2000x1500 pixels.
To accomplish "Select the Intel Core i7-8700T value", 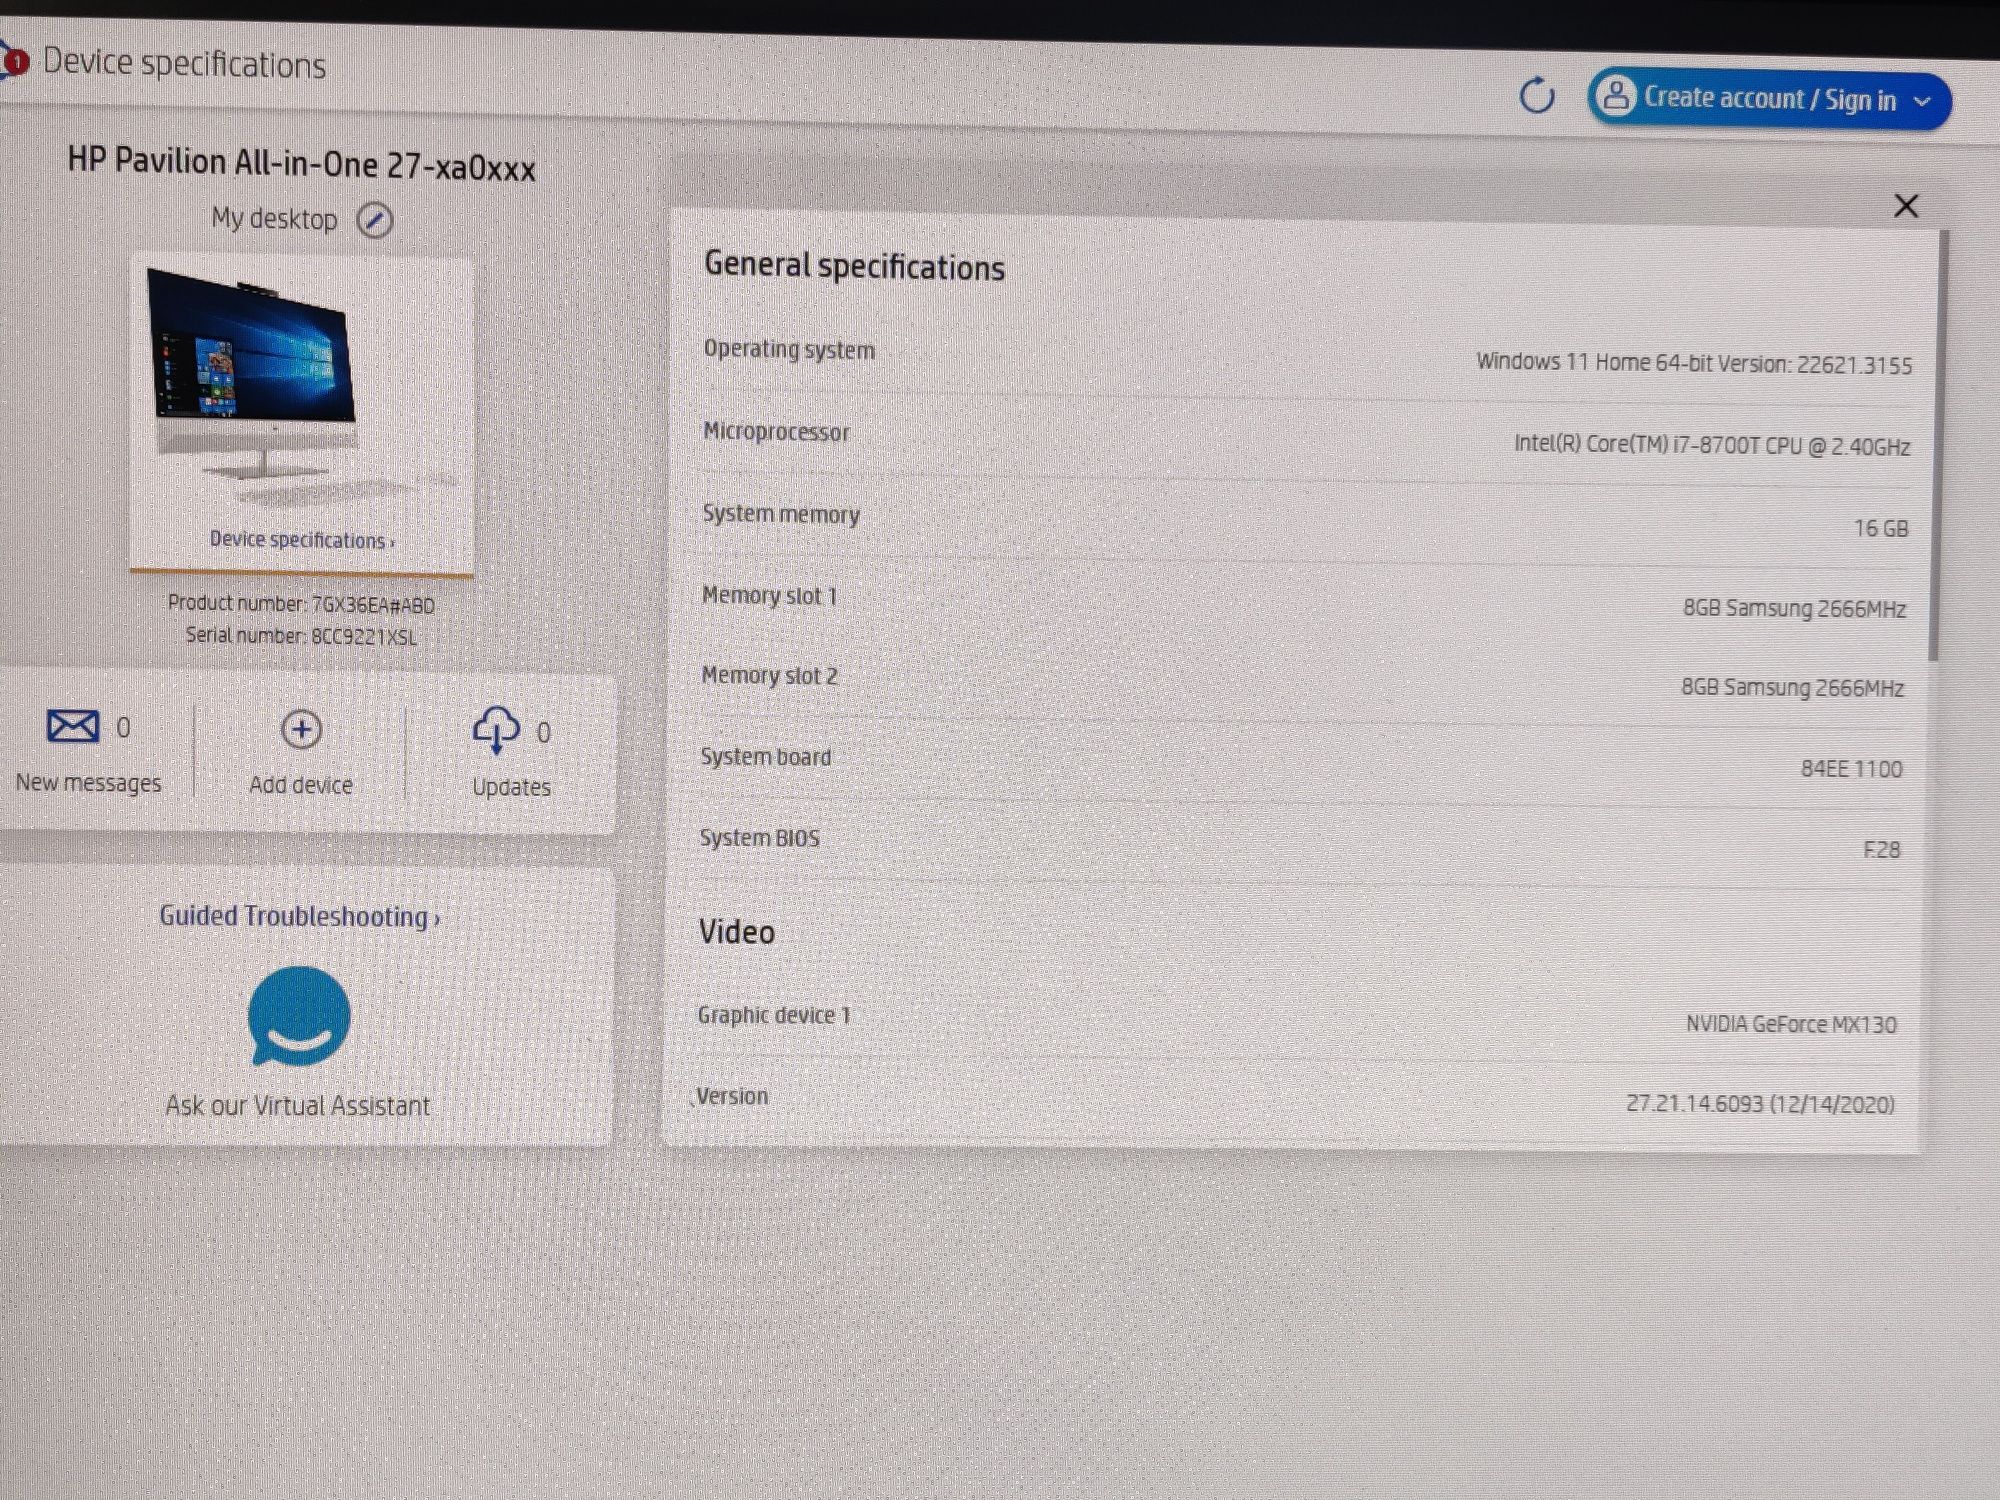I will tap(1712, 445).
